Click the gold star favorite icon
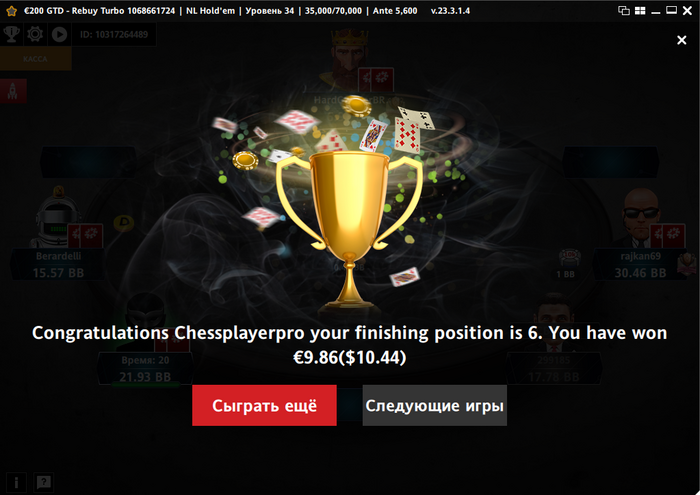 click(x=11, y=11)
